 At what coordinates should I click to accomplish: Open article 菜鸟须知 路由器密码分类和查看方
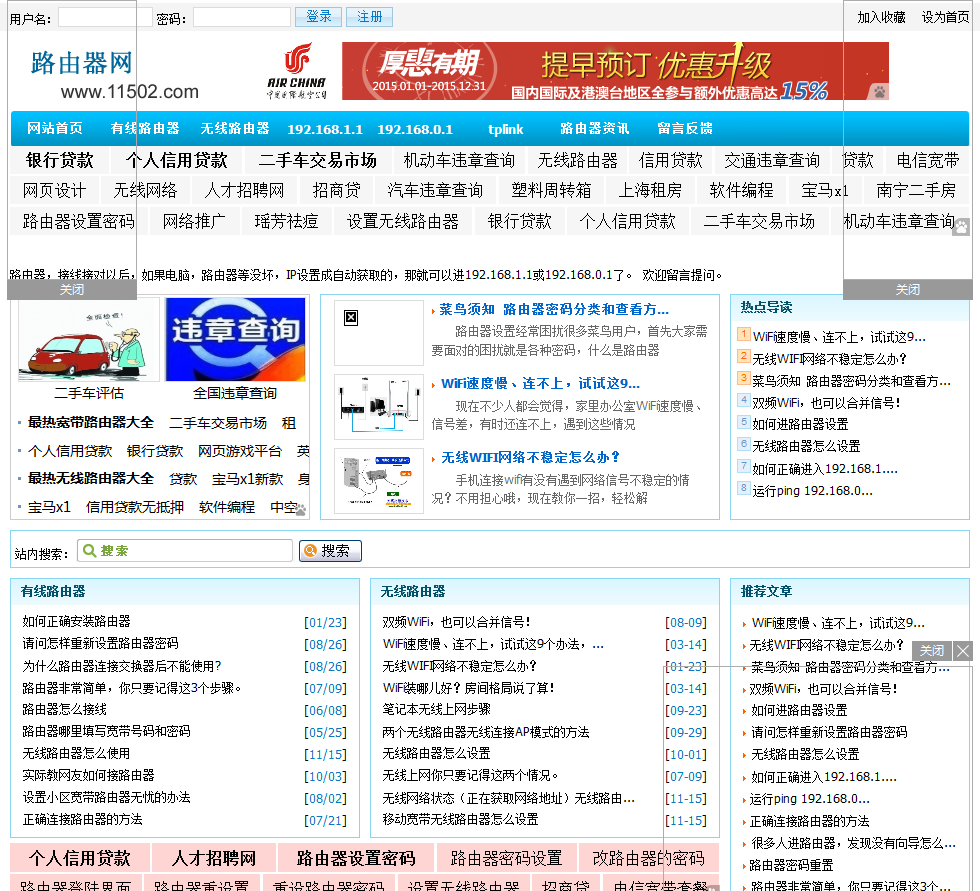[x=554, y=309]
